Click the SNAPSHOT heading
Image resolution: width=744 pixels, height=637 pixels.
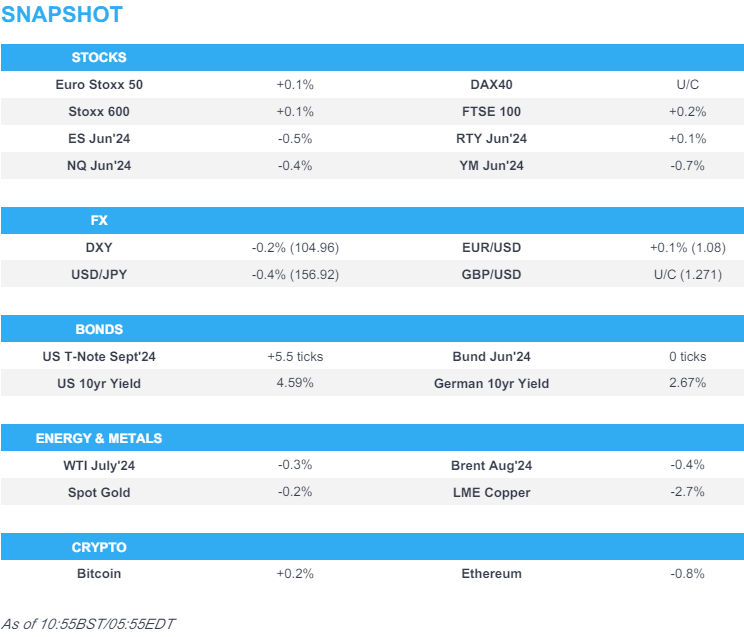pos(62,15)
